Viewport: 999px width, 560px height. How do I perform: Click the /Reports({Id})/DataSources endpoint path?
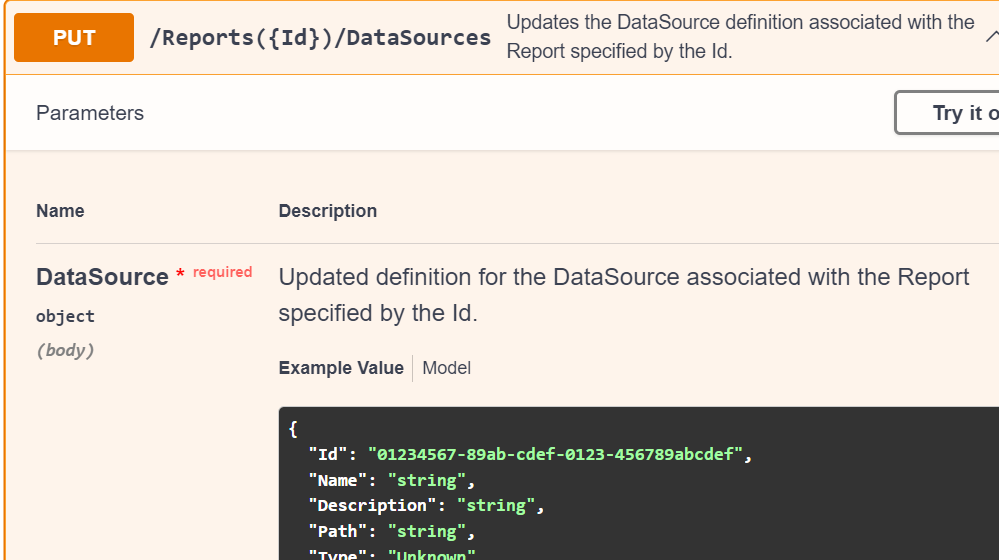[x=320, y=38]
